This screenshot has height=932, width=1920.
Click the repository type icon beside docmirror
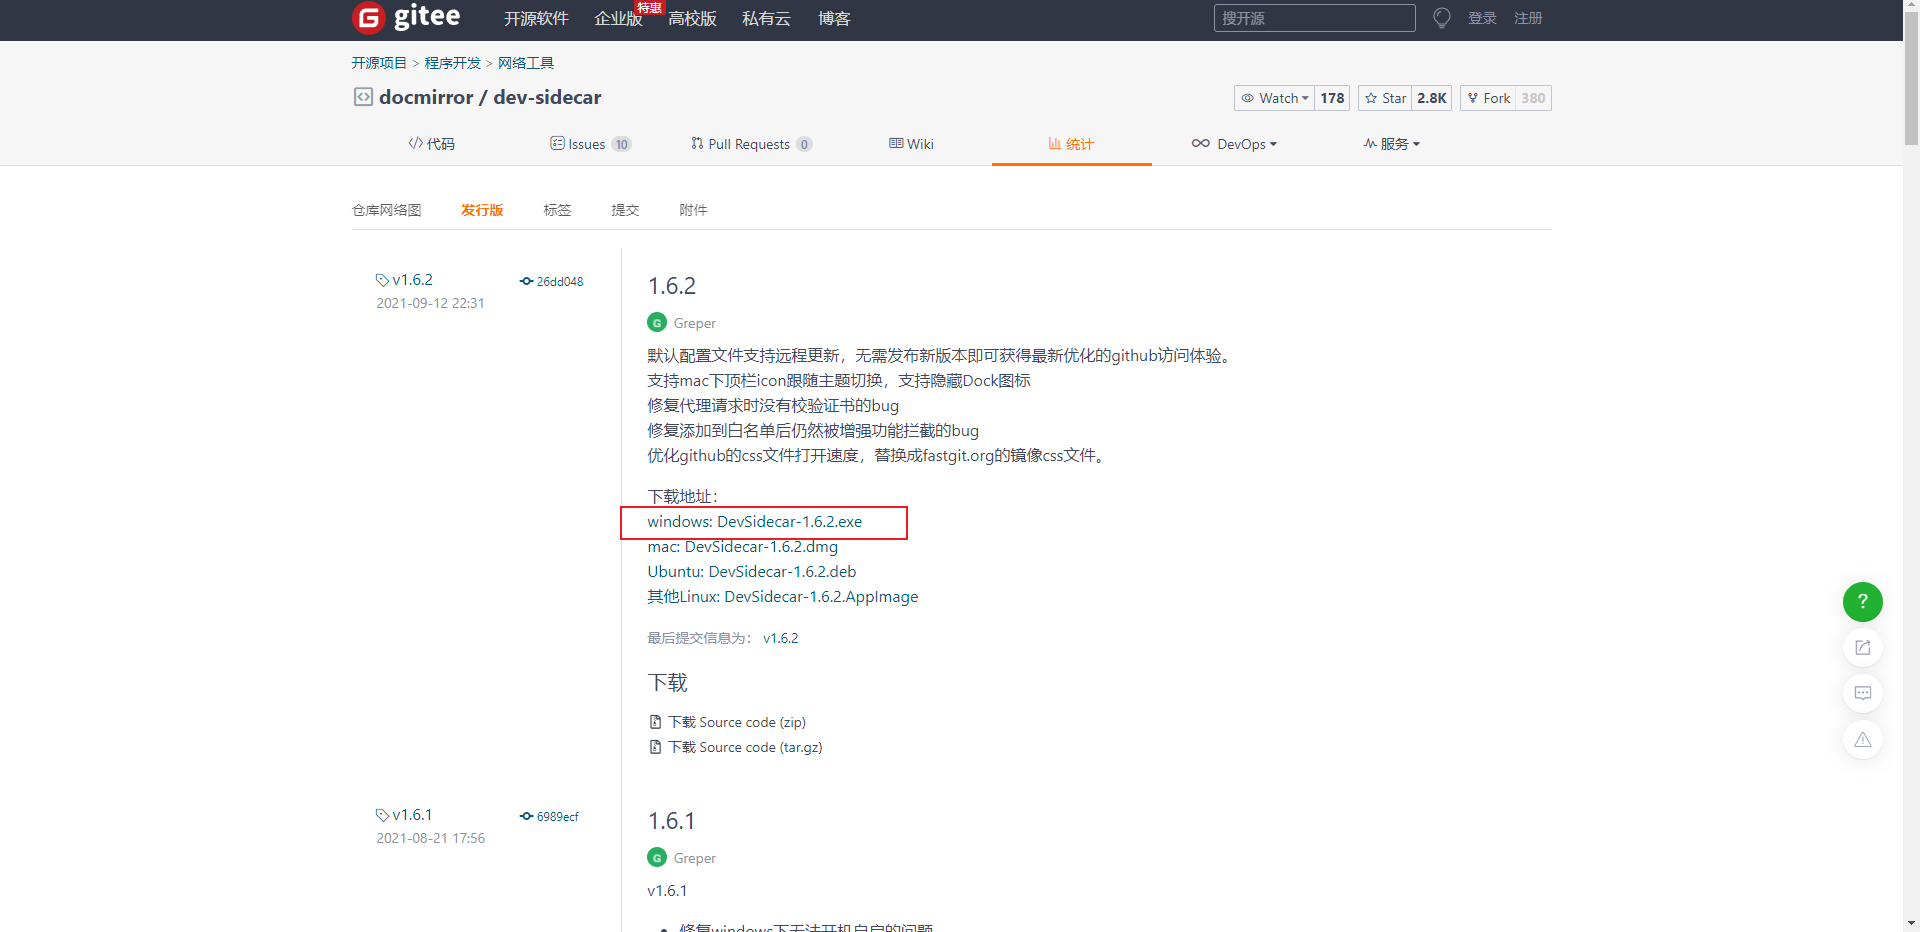point(363,97)
